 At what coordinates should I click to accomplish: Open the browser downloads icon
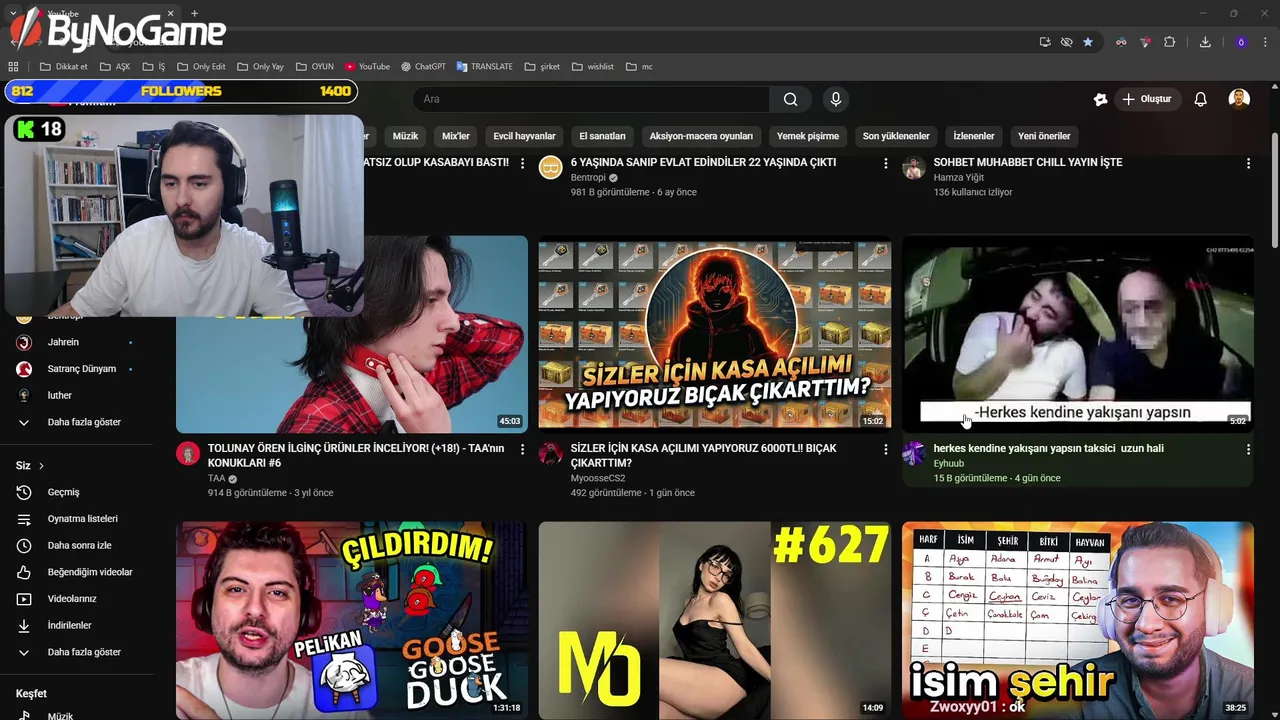[1205, 42]
